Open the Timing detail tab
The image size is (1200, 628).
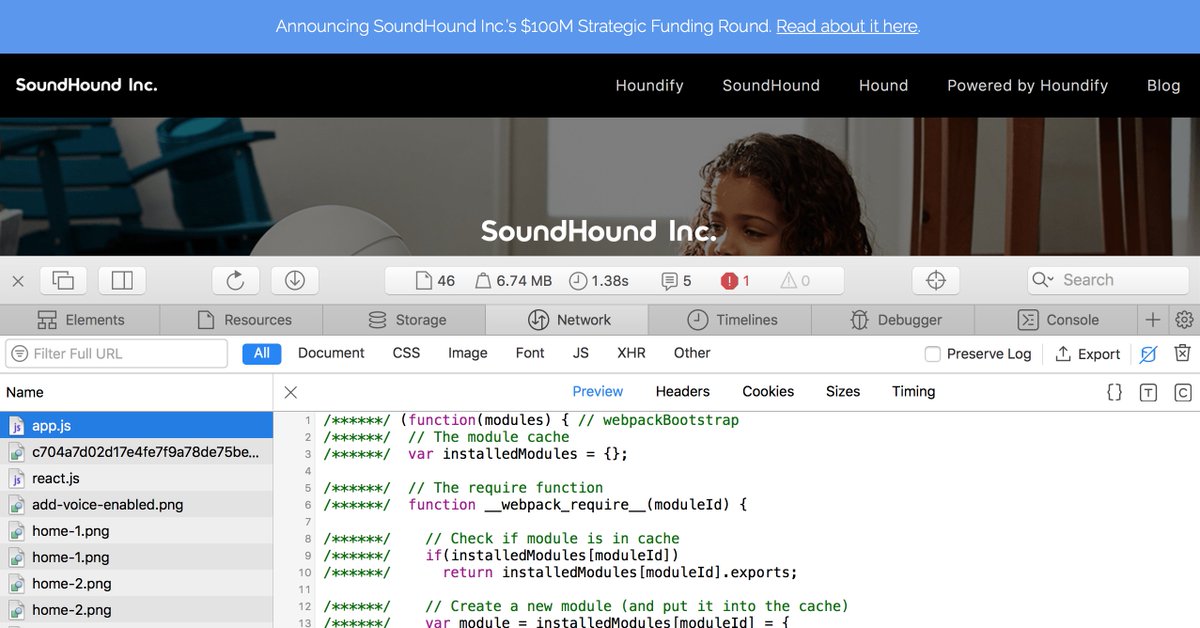(913, 392)
